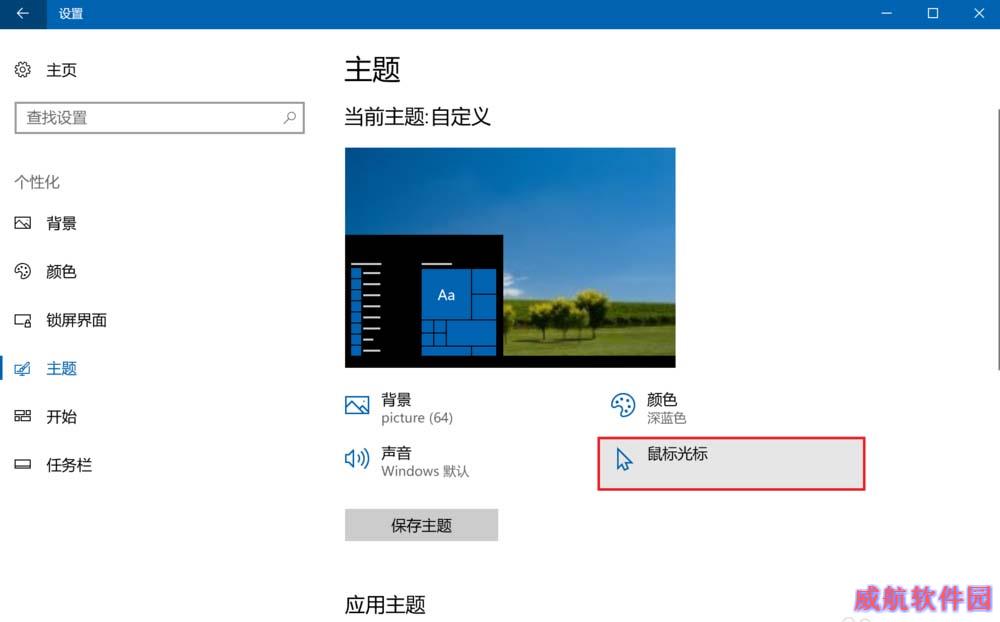1000x622 pixels.
Task: Click the sound speaker icon
Action: tap(357, 458)
